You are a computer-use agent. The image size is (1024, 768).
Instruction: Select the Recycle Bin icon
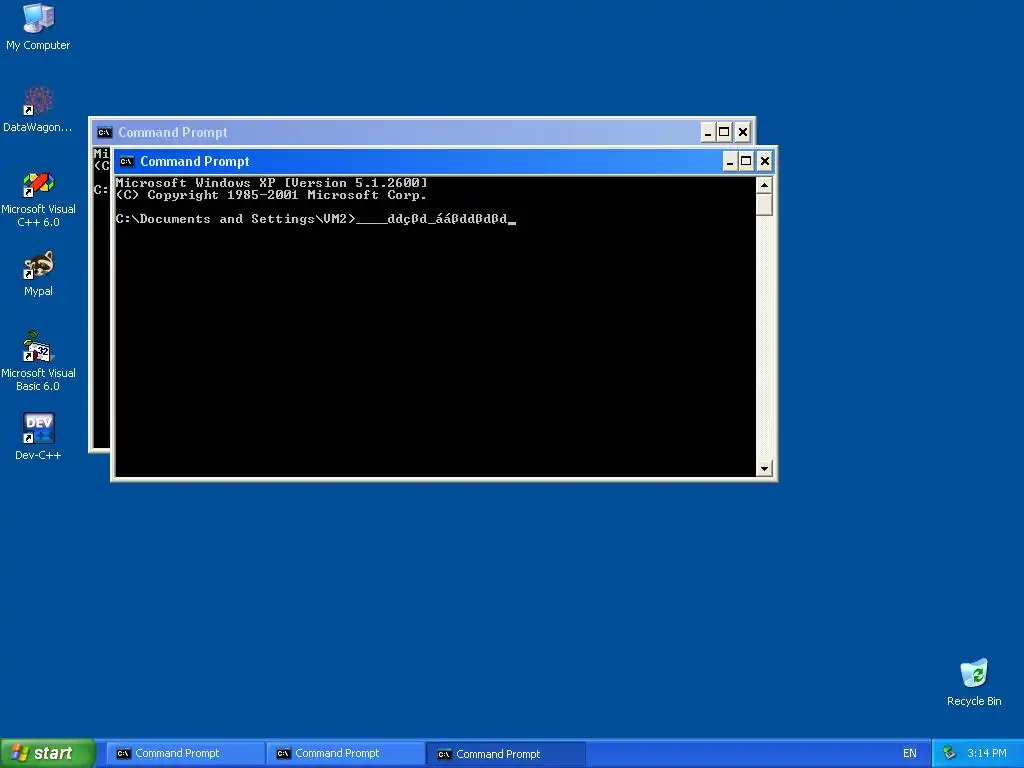(x=974, y=682)
